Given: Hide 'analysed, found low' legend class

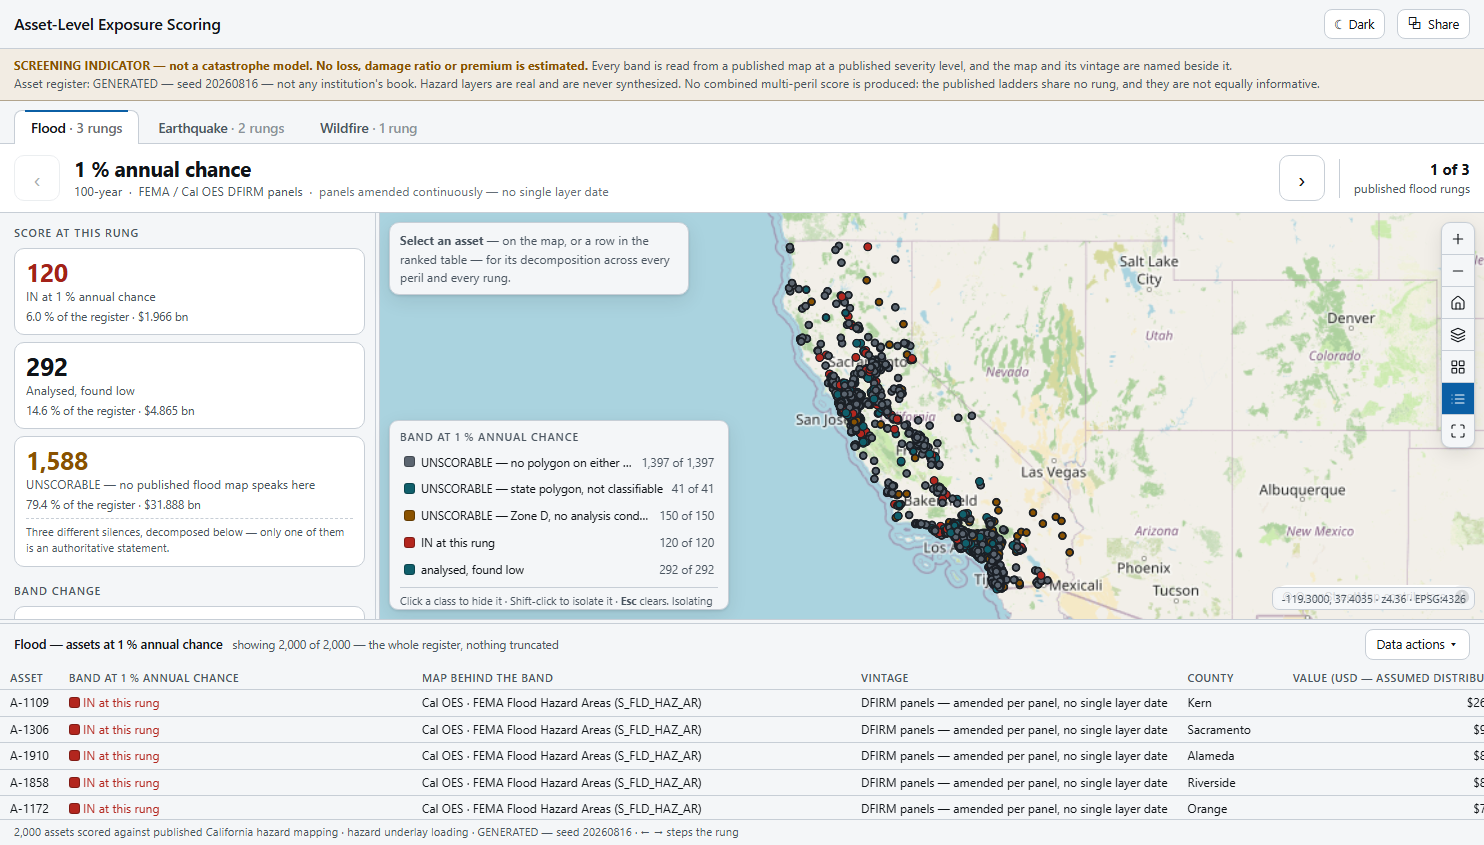Looking at the screenshot, I should (558, 570).
